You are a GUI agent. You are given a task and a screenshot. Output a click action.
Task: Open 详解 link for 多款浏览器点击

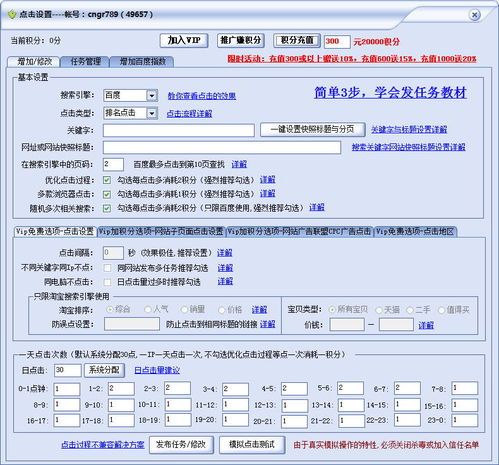tap(267, 194)
